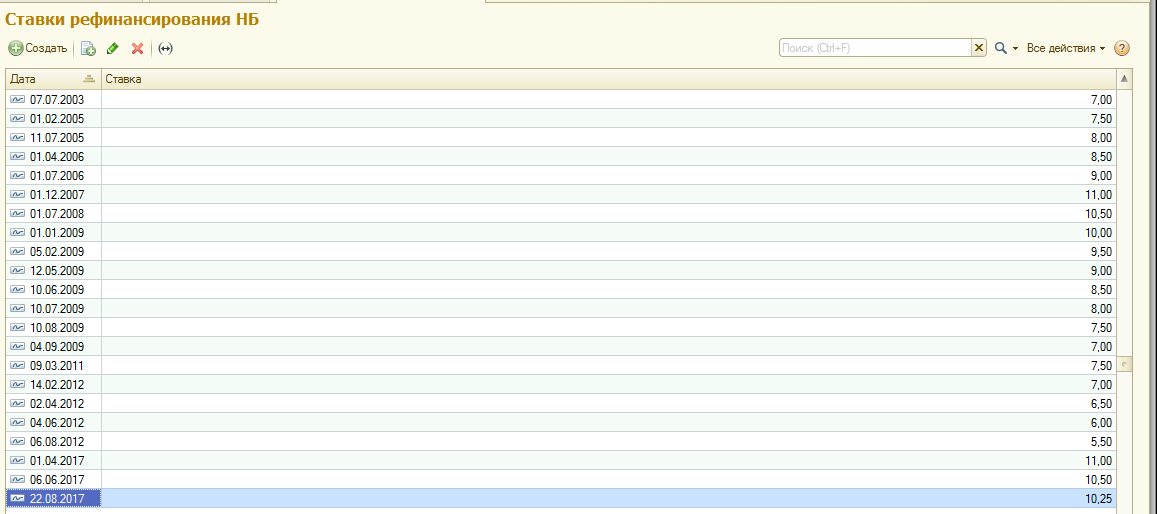Click the record icon of row 05.02.2009
Screen dimensions: 1157x514
(x=17, y=251)
